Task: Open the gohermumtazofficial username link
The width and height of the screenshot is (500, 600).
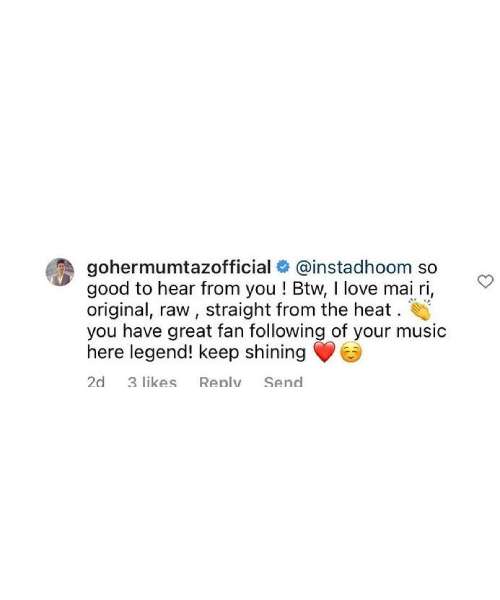Action: point(179,267)
